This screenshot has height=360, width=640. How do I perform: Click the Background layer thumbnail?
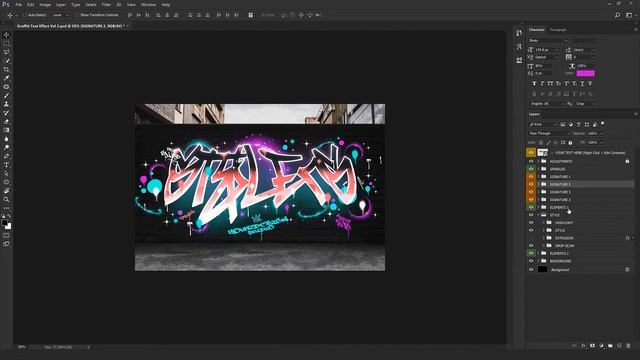pyautogui.click(x=542, y=269)
